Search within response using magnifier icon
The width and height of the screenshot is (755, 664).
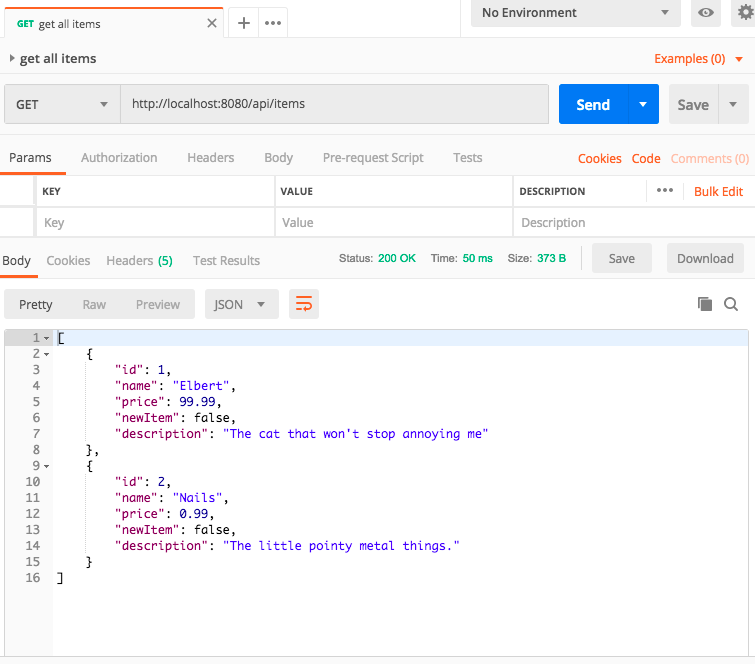(x=731, y=304)
